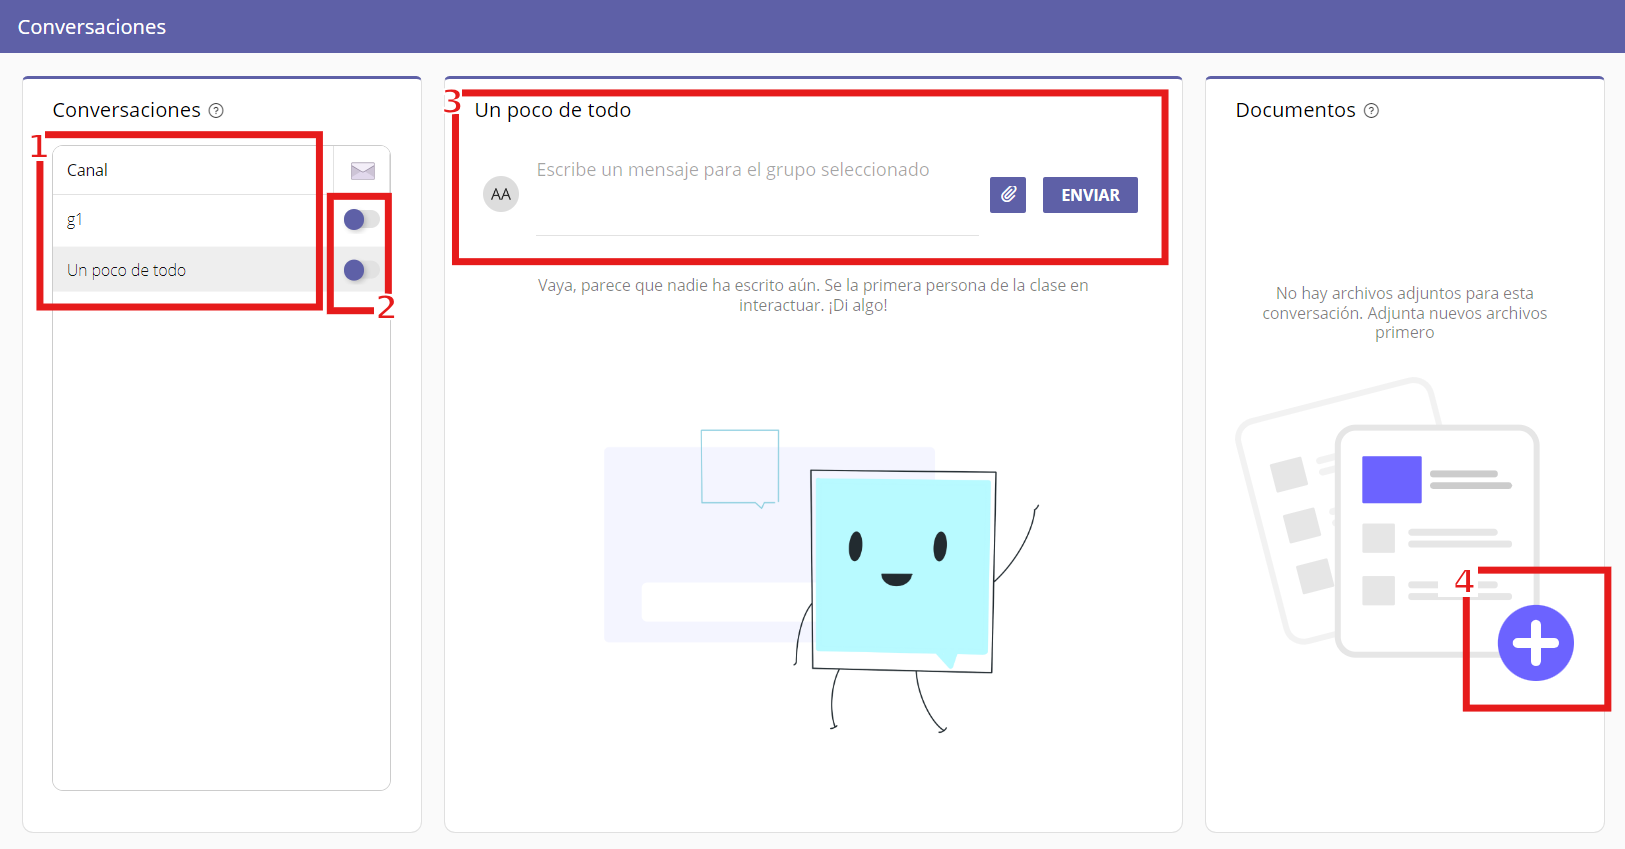Click the message input field
1625x849 pixels.
coord(756,195)
